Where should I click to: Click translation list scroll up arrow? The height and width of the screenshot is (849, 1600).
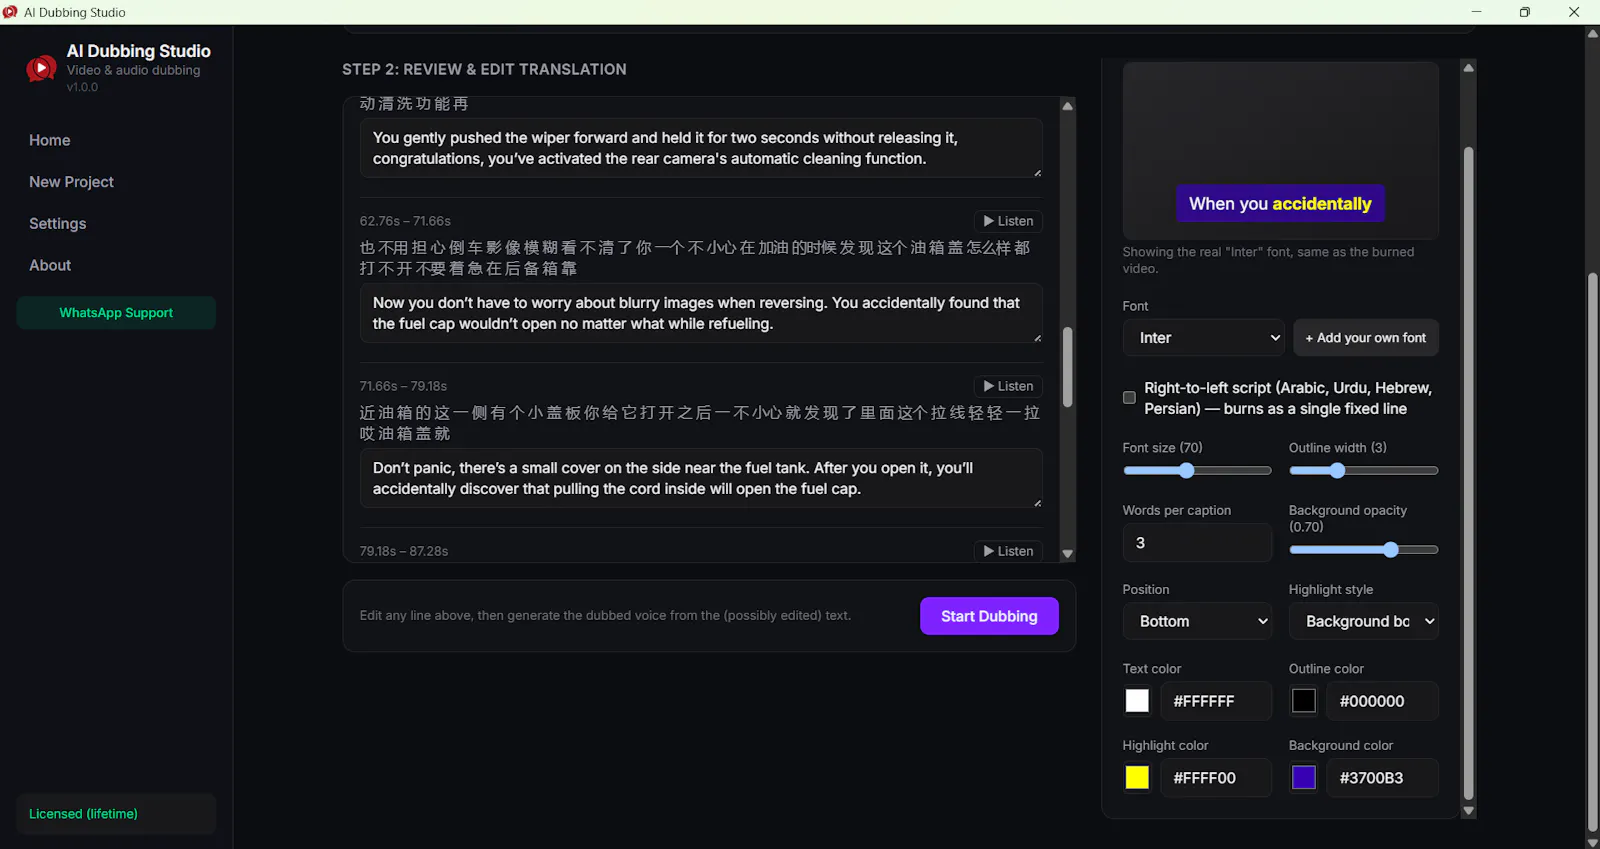pos(1068,105)
